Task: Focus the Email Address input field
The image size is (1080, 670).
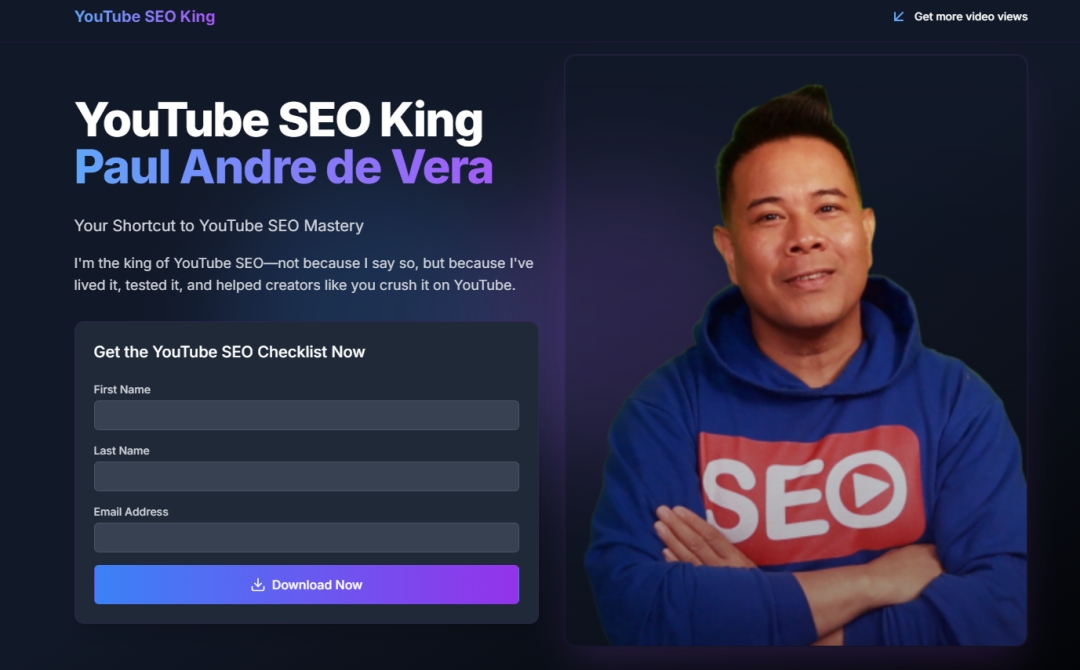Action: pos(307,538)
